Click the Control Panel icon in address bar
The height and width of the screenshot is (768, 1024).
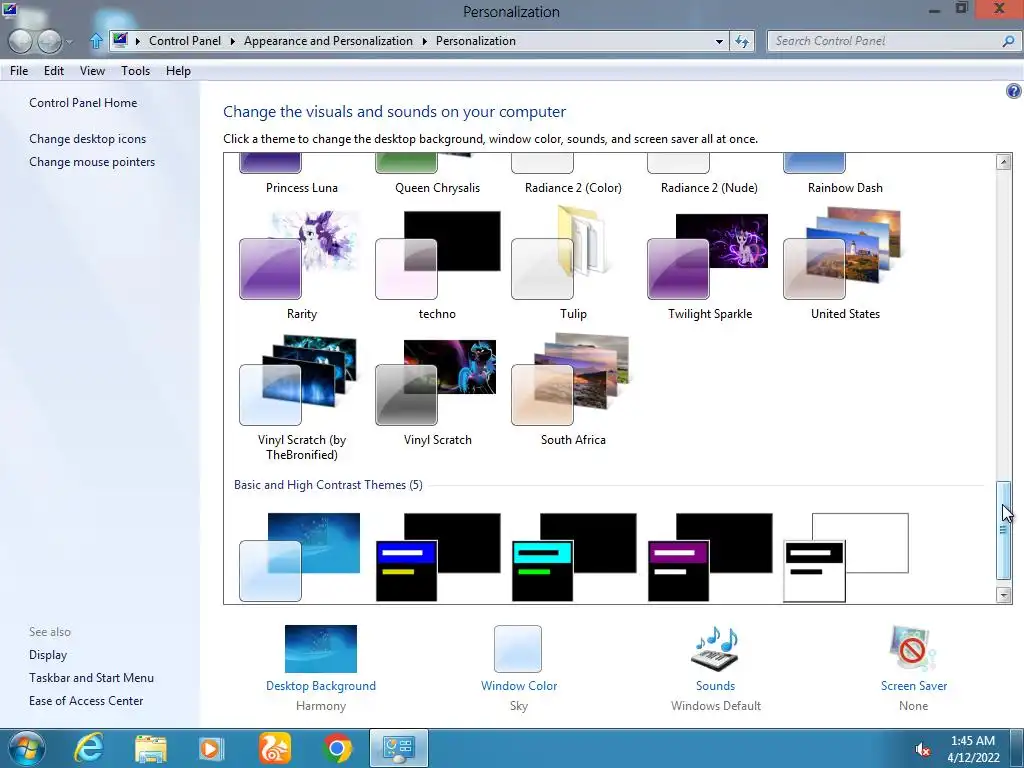120,40
